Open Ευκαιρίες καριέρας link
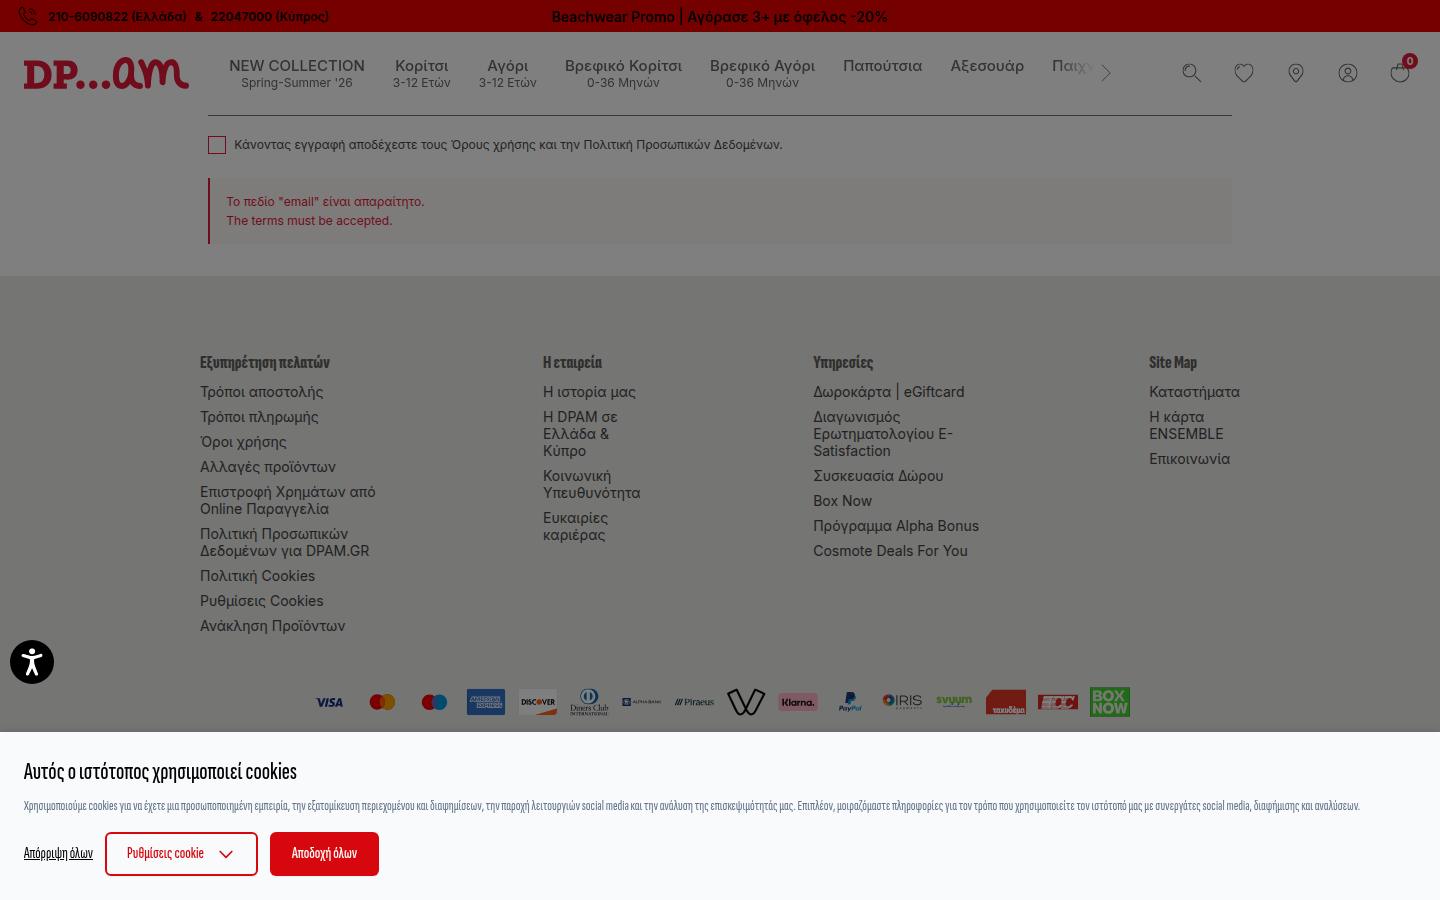1440x900 pixels. point(575,526)
